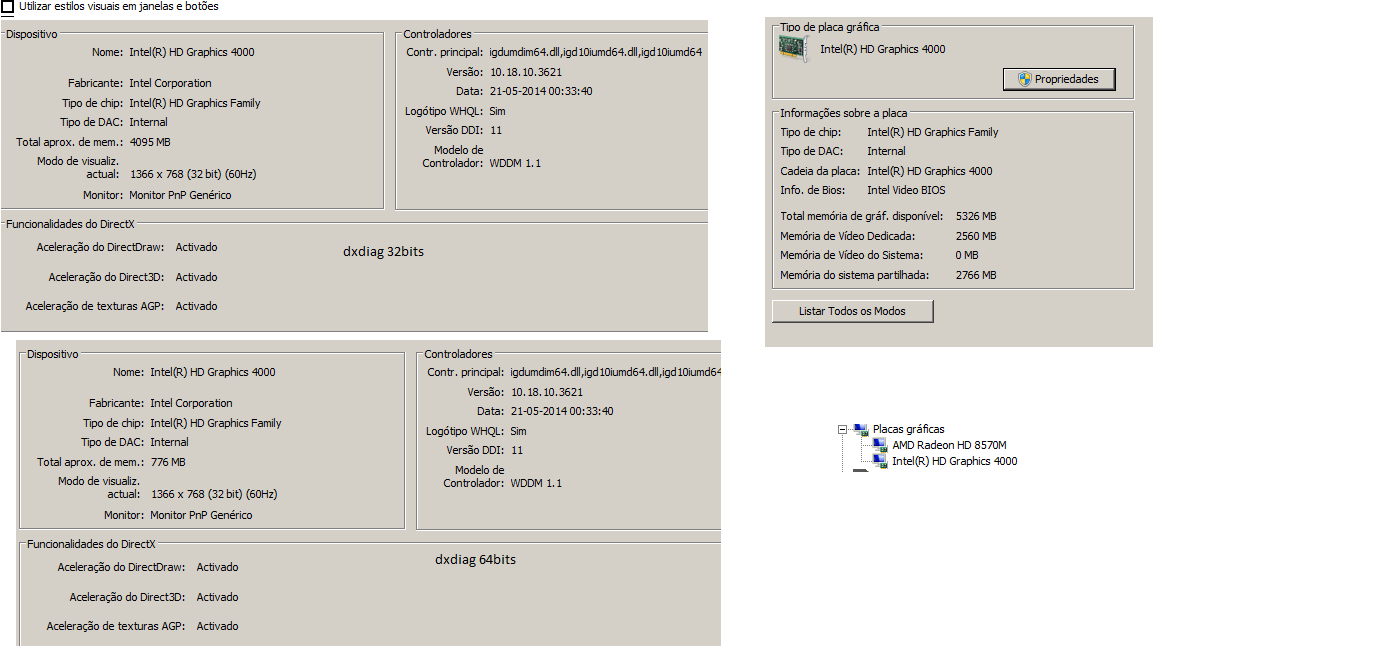Image resolution: width=1381 pixels, height=666 pixels.
Task: Select the AMD Radeon HD 8570M device icon
Action: (880, 445)
